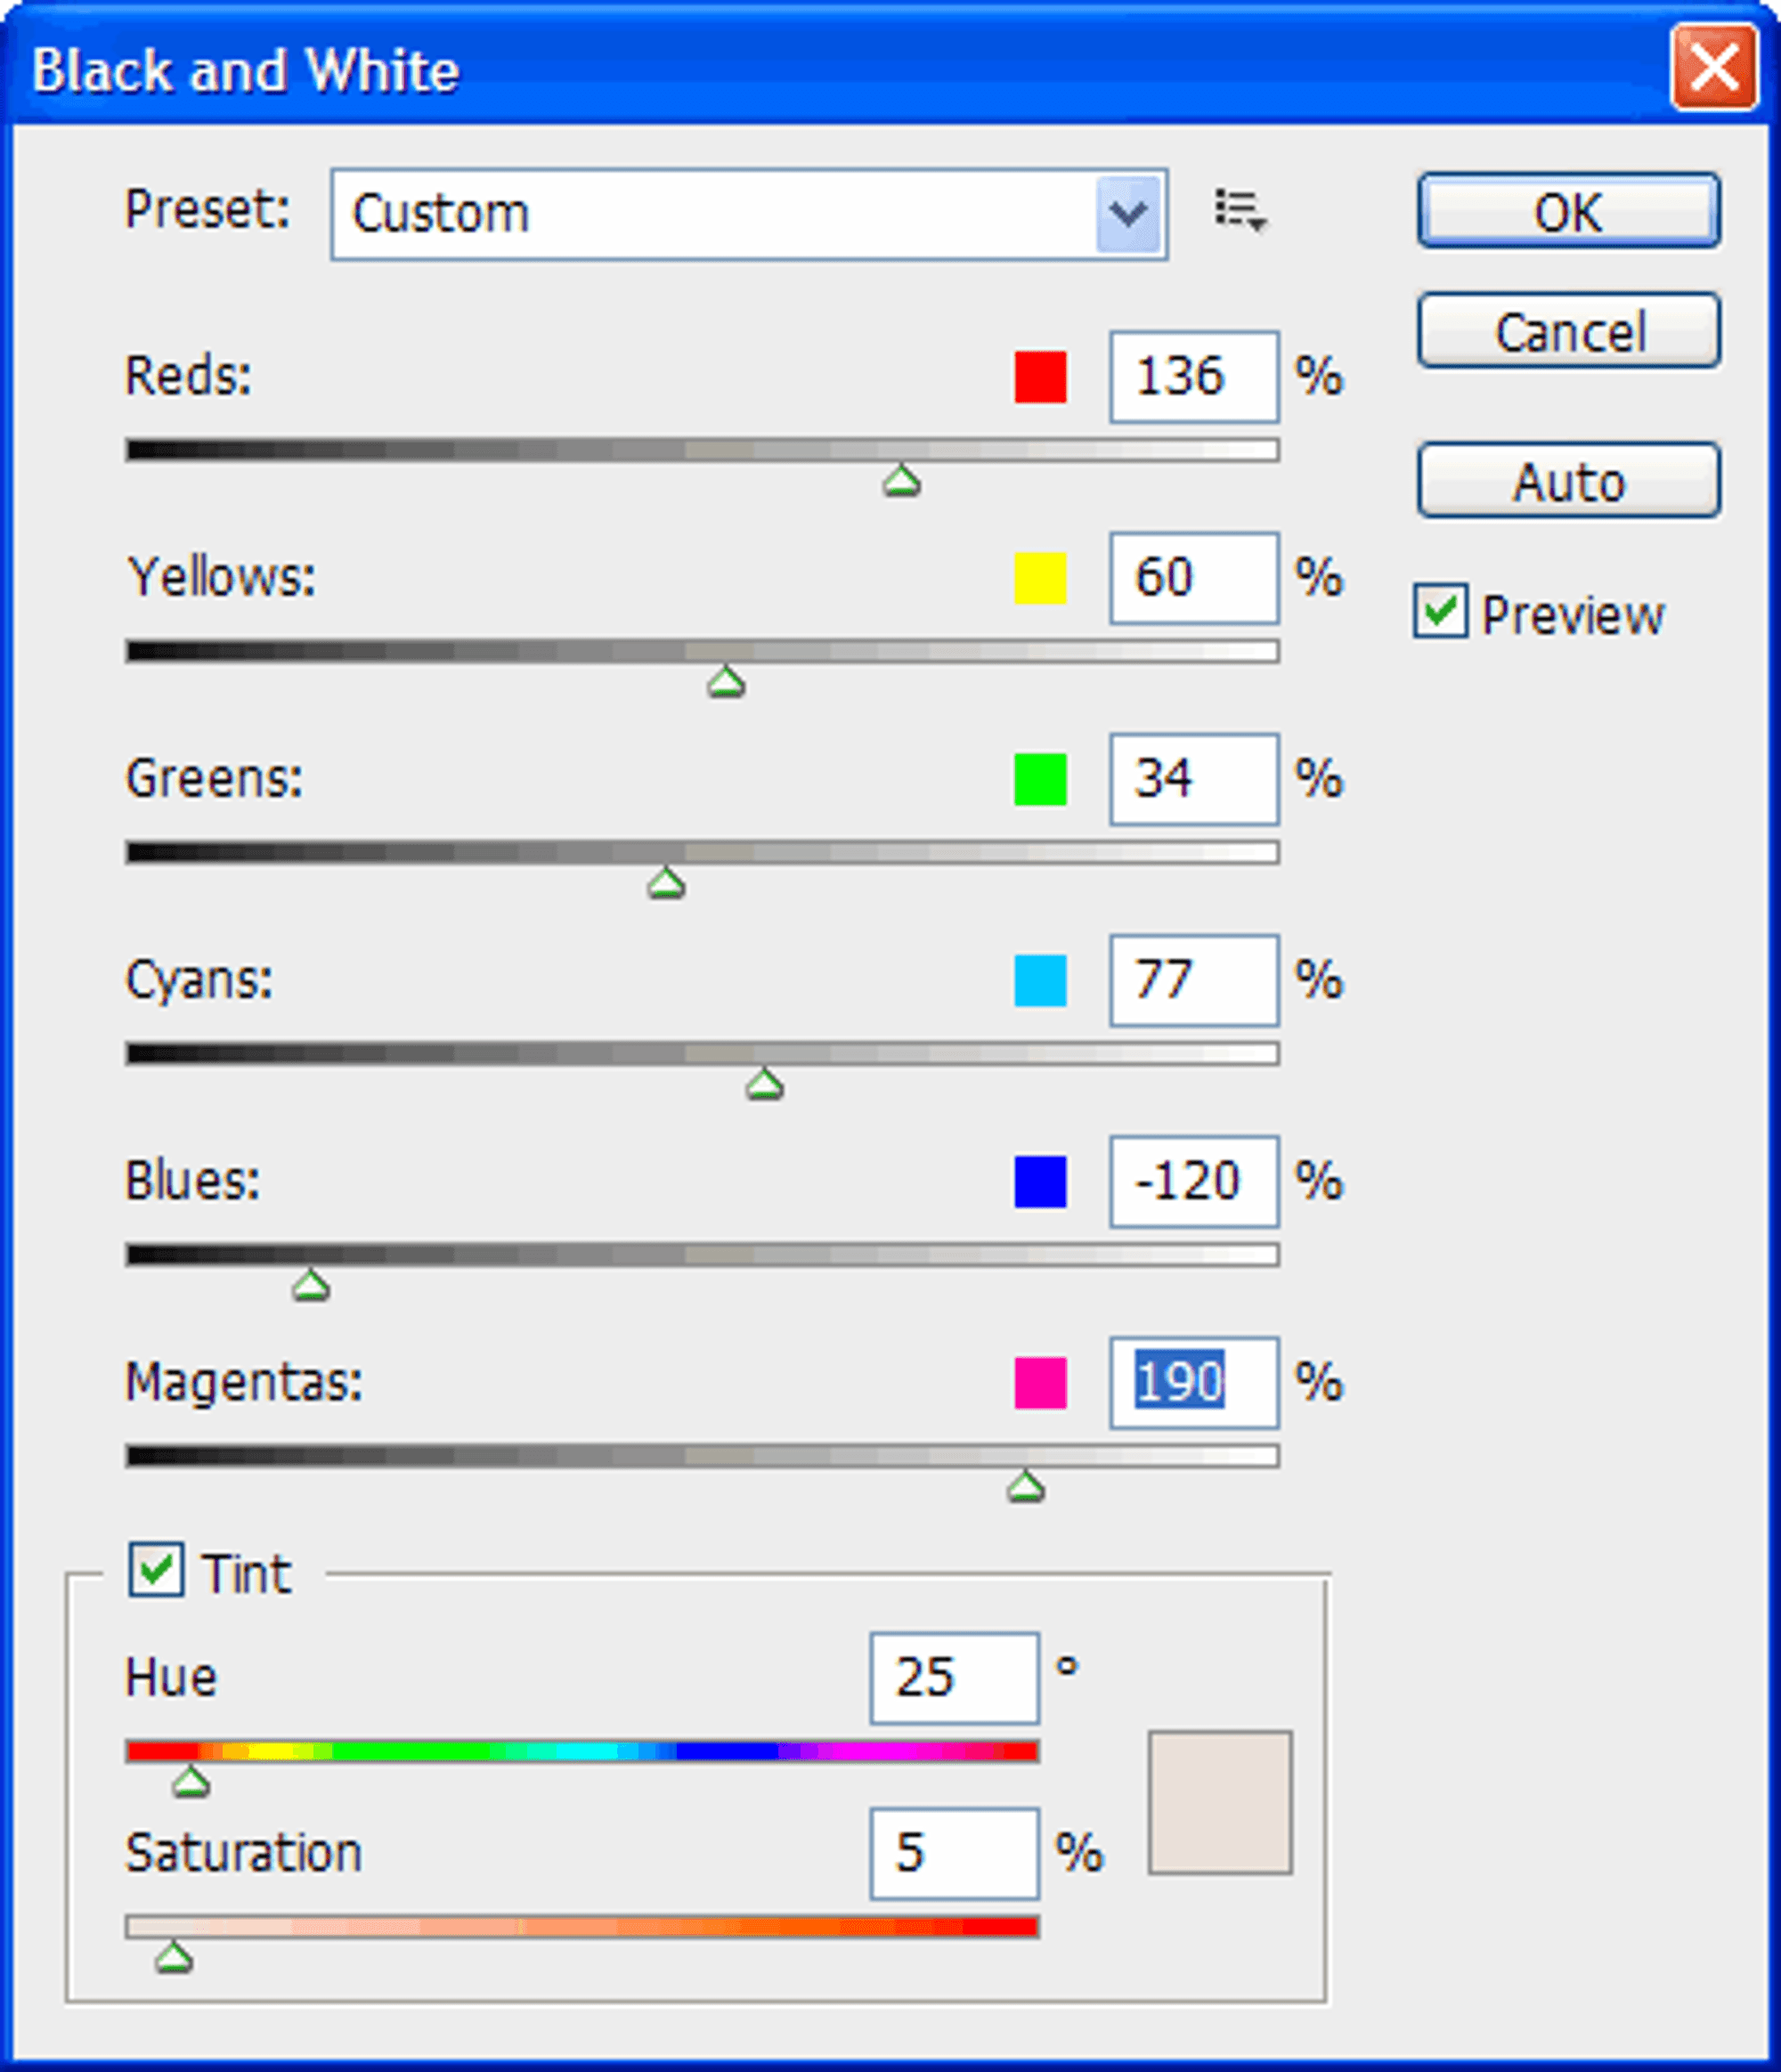The width and height of the screenshot is (1781, 2072).
Task: Open the tint color picker swatch
Action: 1220,1802
